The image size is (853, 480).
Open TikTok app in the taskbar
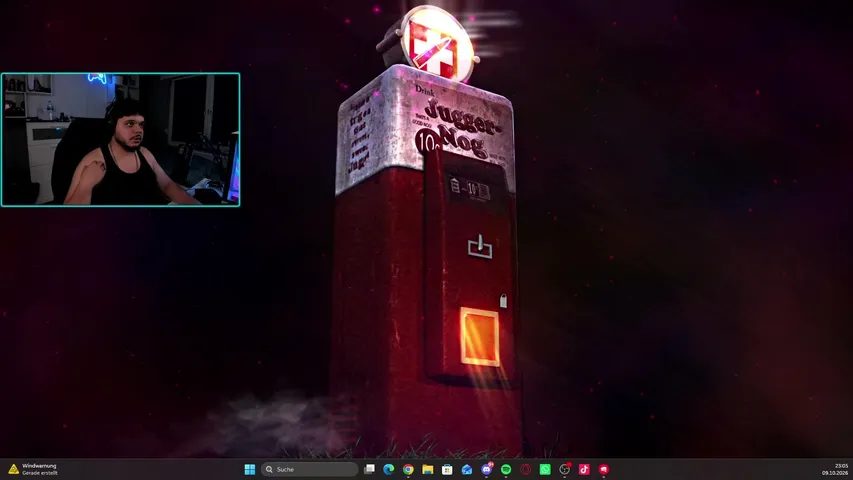[584, 469]
